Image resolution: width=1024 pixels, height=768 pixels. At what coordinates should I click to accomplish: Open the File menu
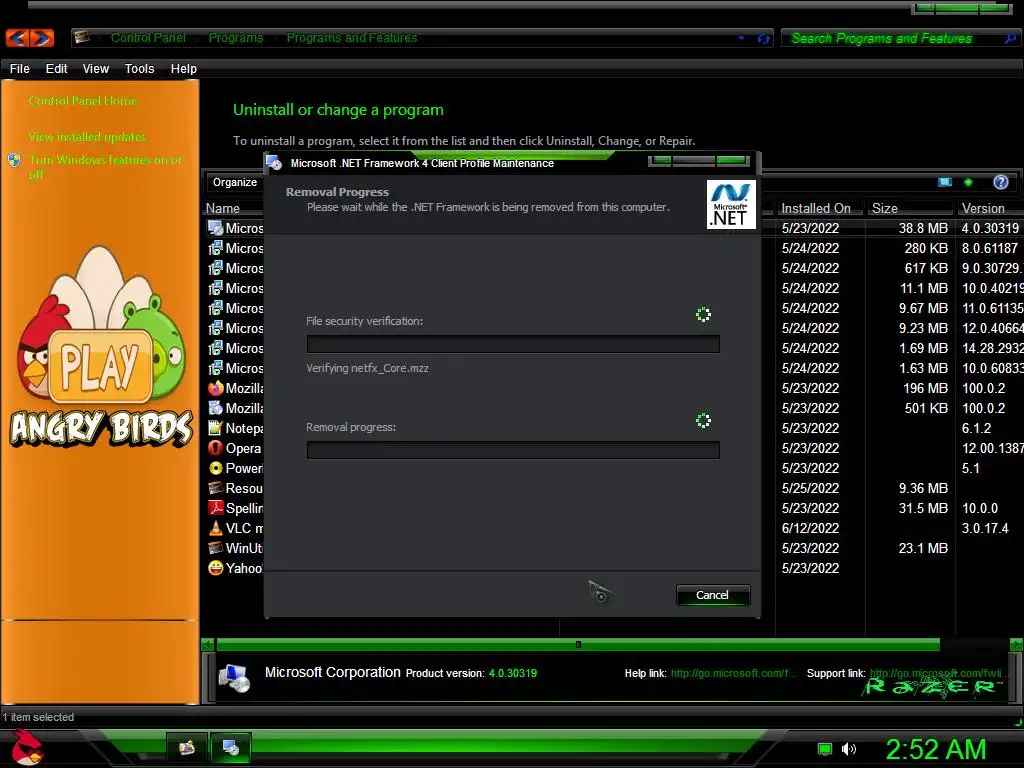[x=20, y=69]
